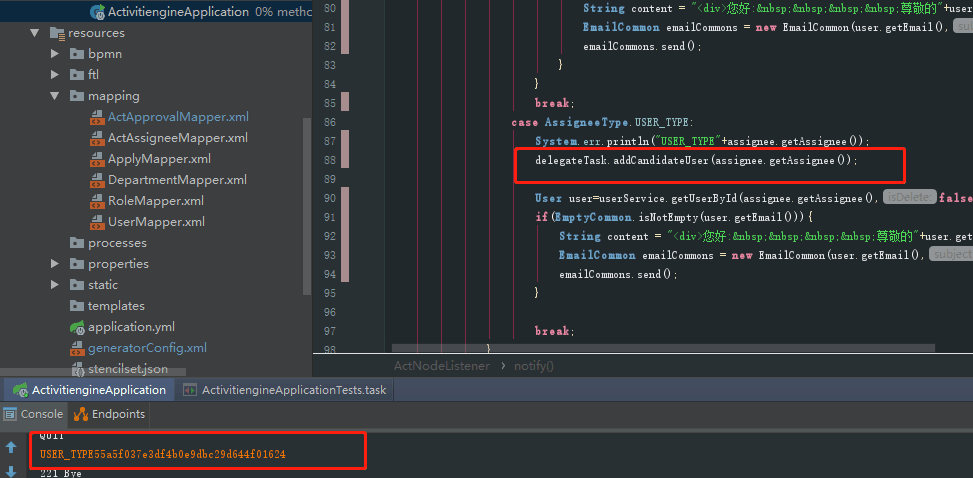973x478 pixels.
Task: Open the Endpoints tab
Action: coord(109,414)
